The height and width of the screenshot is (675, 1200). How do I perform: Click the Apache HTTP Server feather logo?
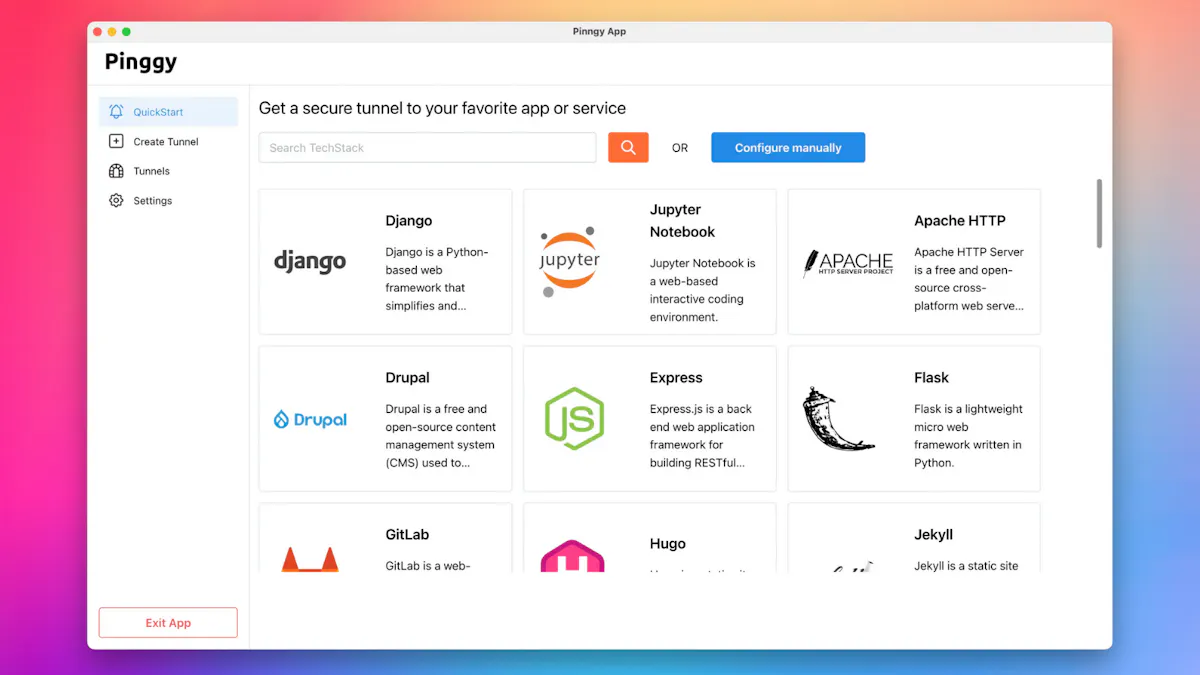click(849, 263)
